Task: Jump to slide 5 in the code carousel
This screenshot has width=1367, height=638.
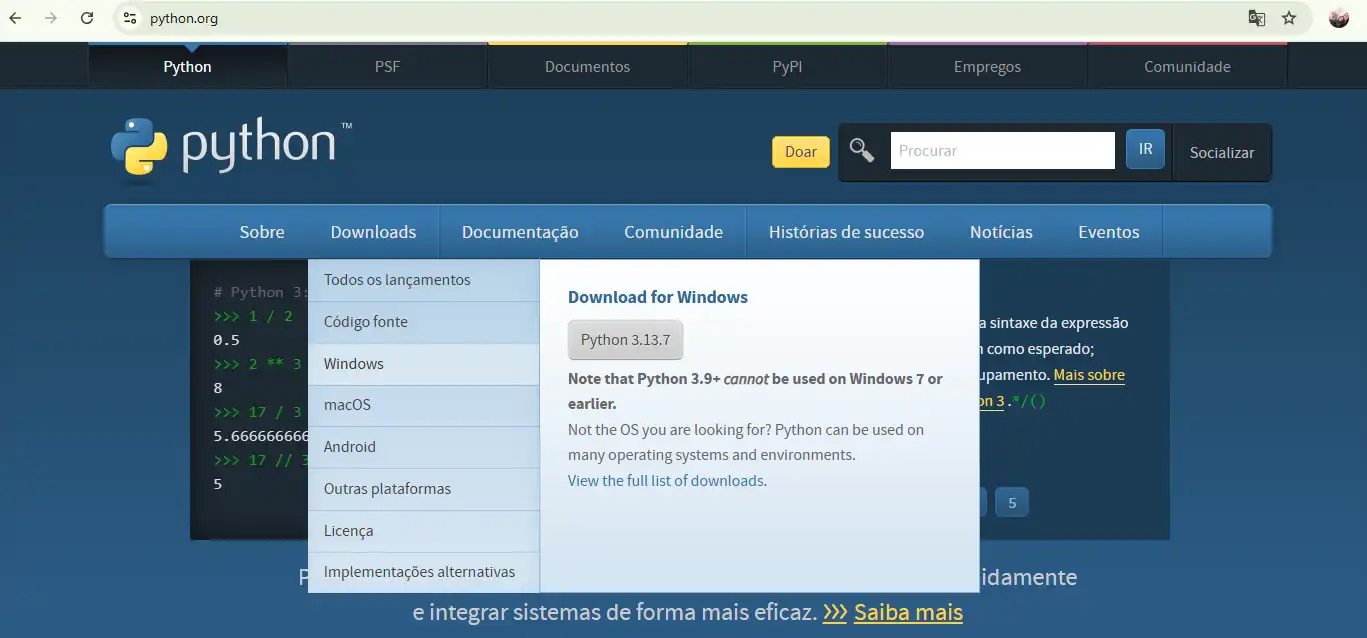Action: pyautogui.click(x=1012, y=503)
